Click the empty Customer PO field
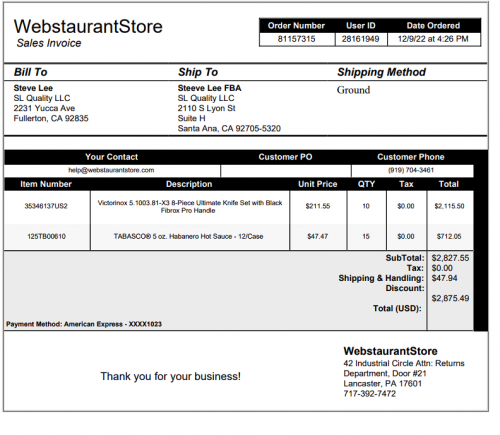 (286, 171)
